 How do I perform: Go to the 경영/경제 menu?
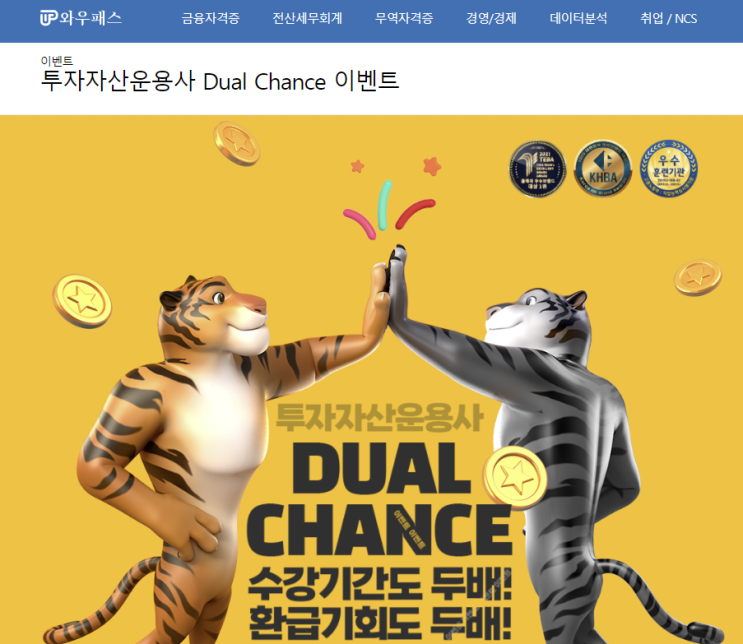pos(491,18)
